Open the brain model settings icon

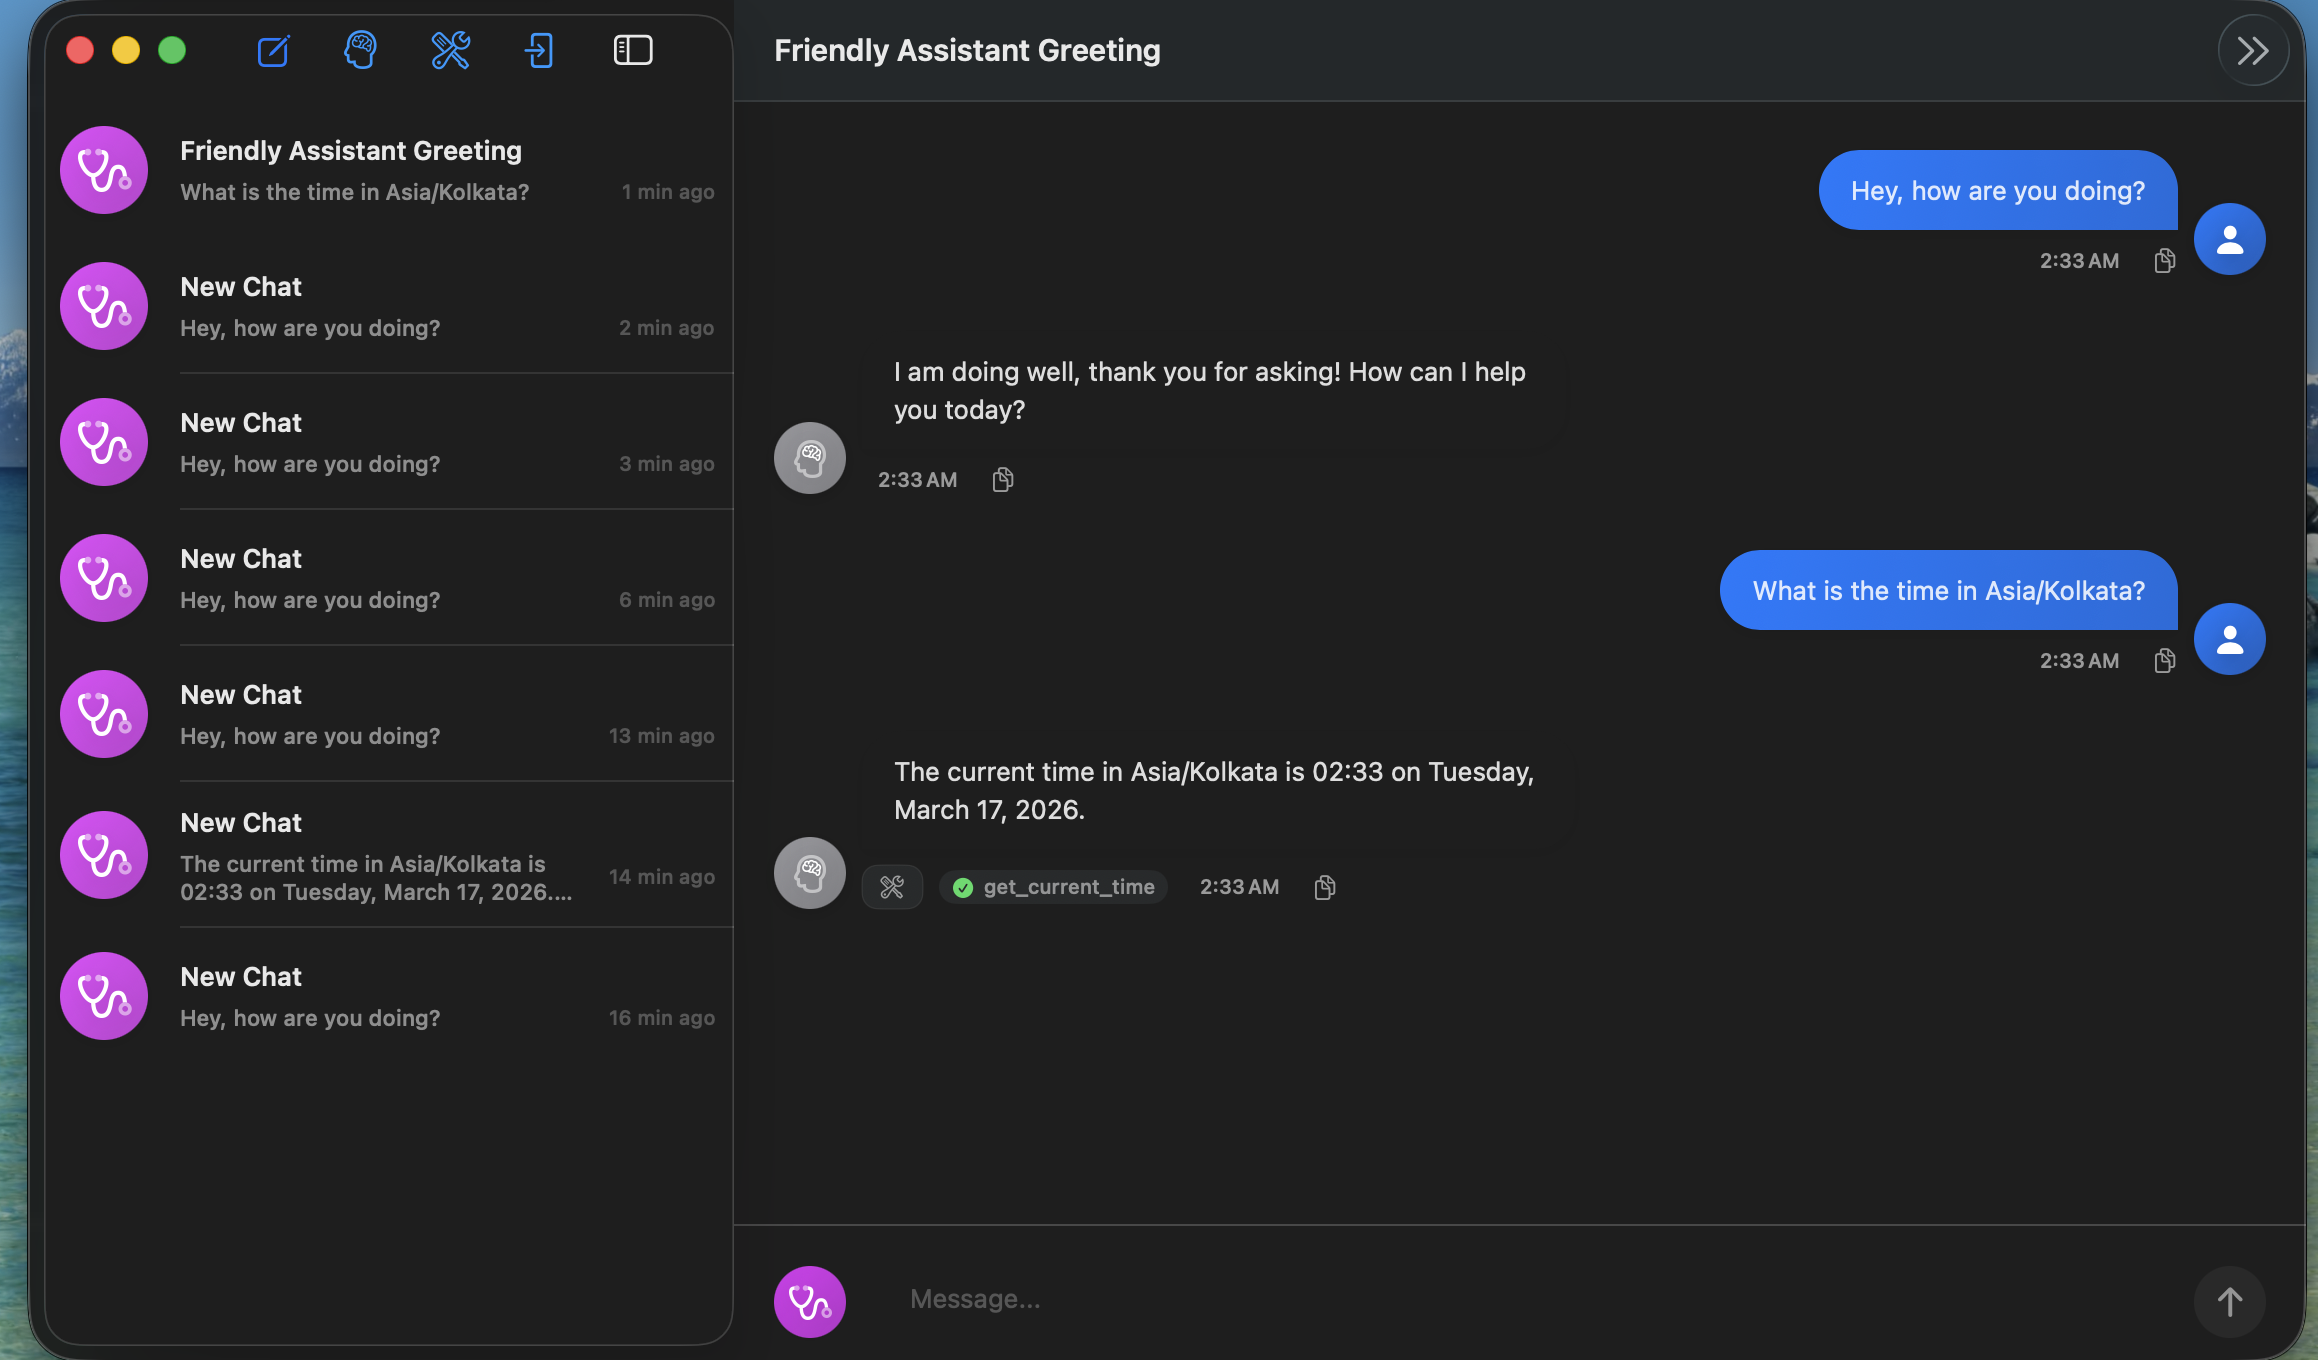[x=360, y=50]
